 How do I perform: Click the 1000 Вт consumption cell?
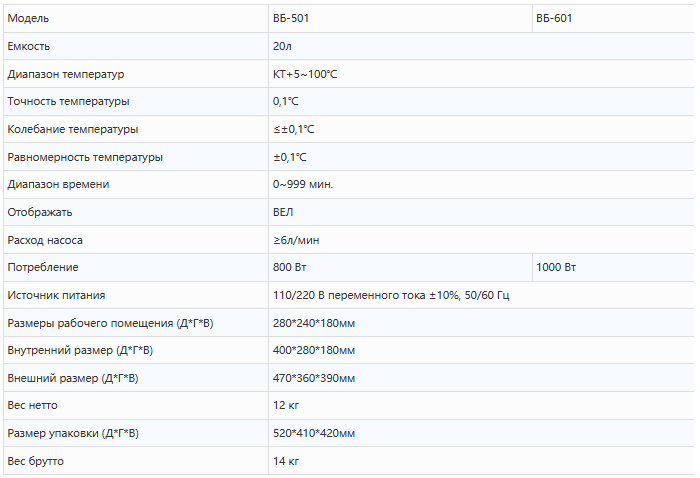click(x=556, y=268)
